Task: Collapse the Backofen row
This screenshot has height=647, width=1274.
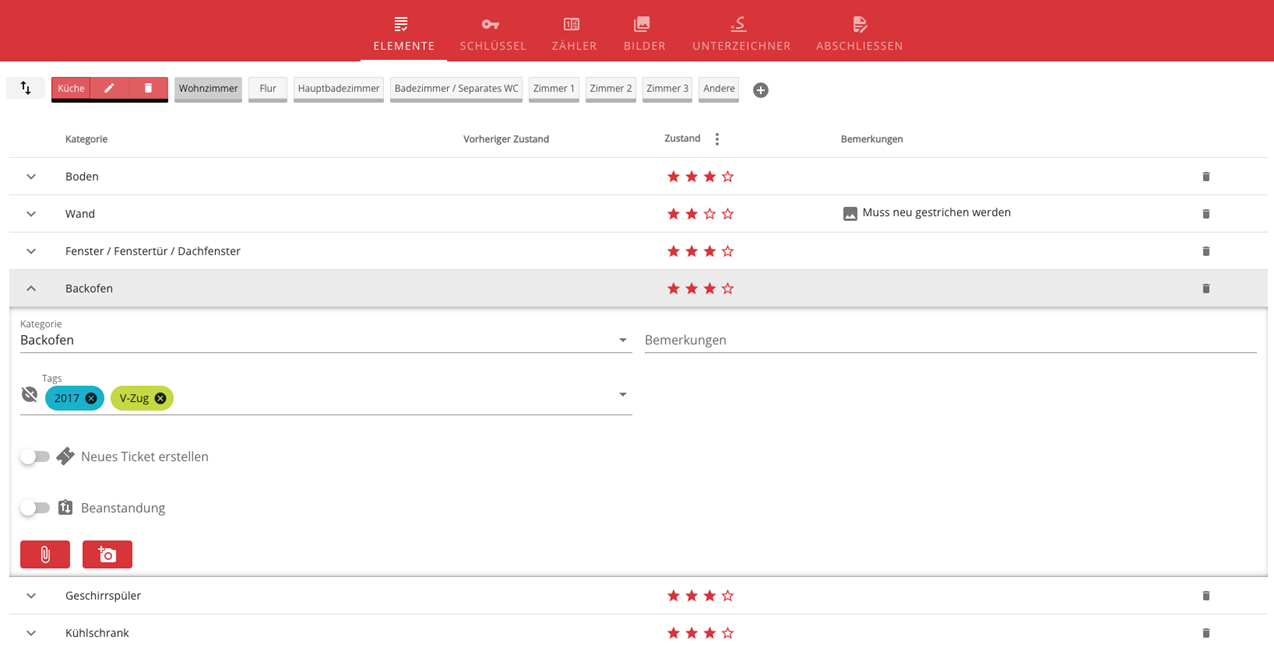Action: pos(31,289)
